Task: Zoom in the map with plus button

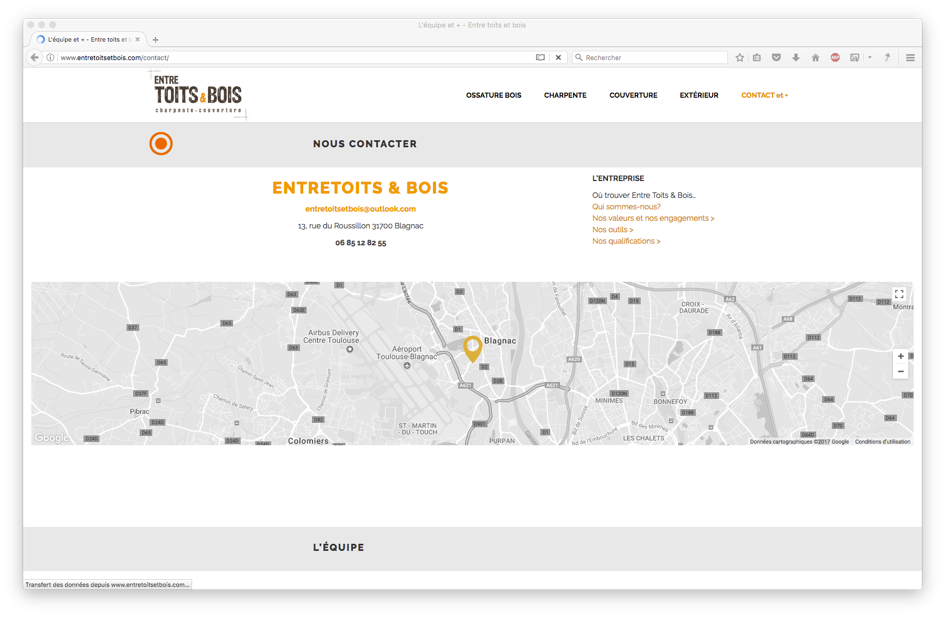Action: click(x=900, y=356)
